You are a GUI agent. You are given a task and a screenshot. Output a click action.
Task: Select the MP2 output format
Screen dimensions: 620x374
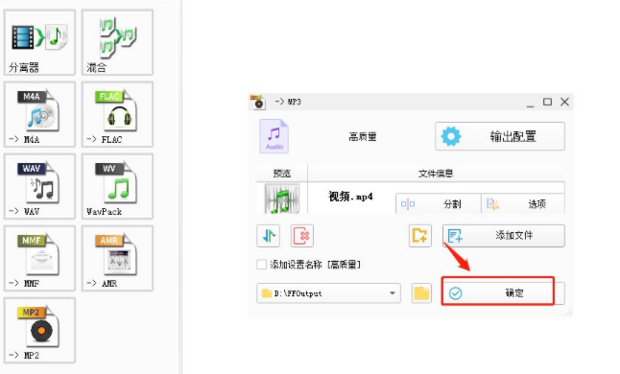40,331
